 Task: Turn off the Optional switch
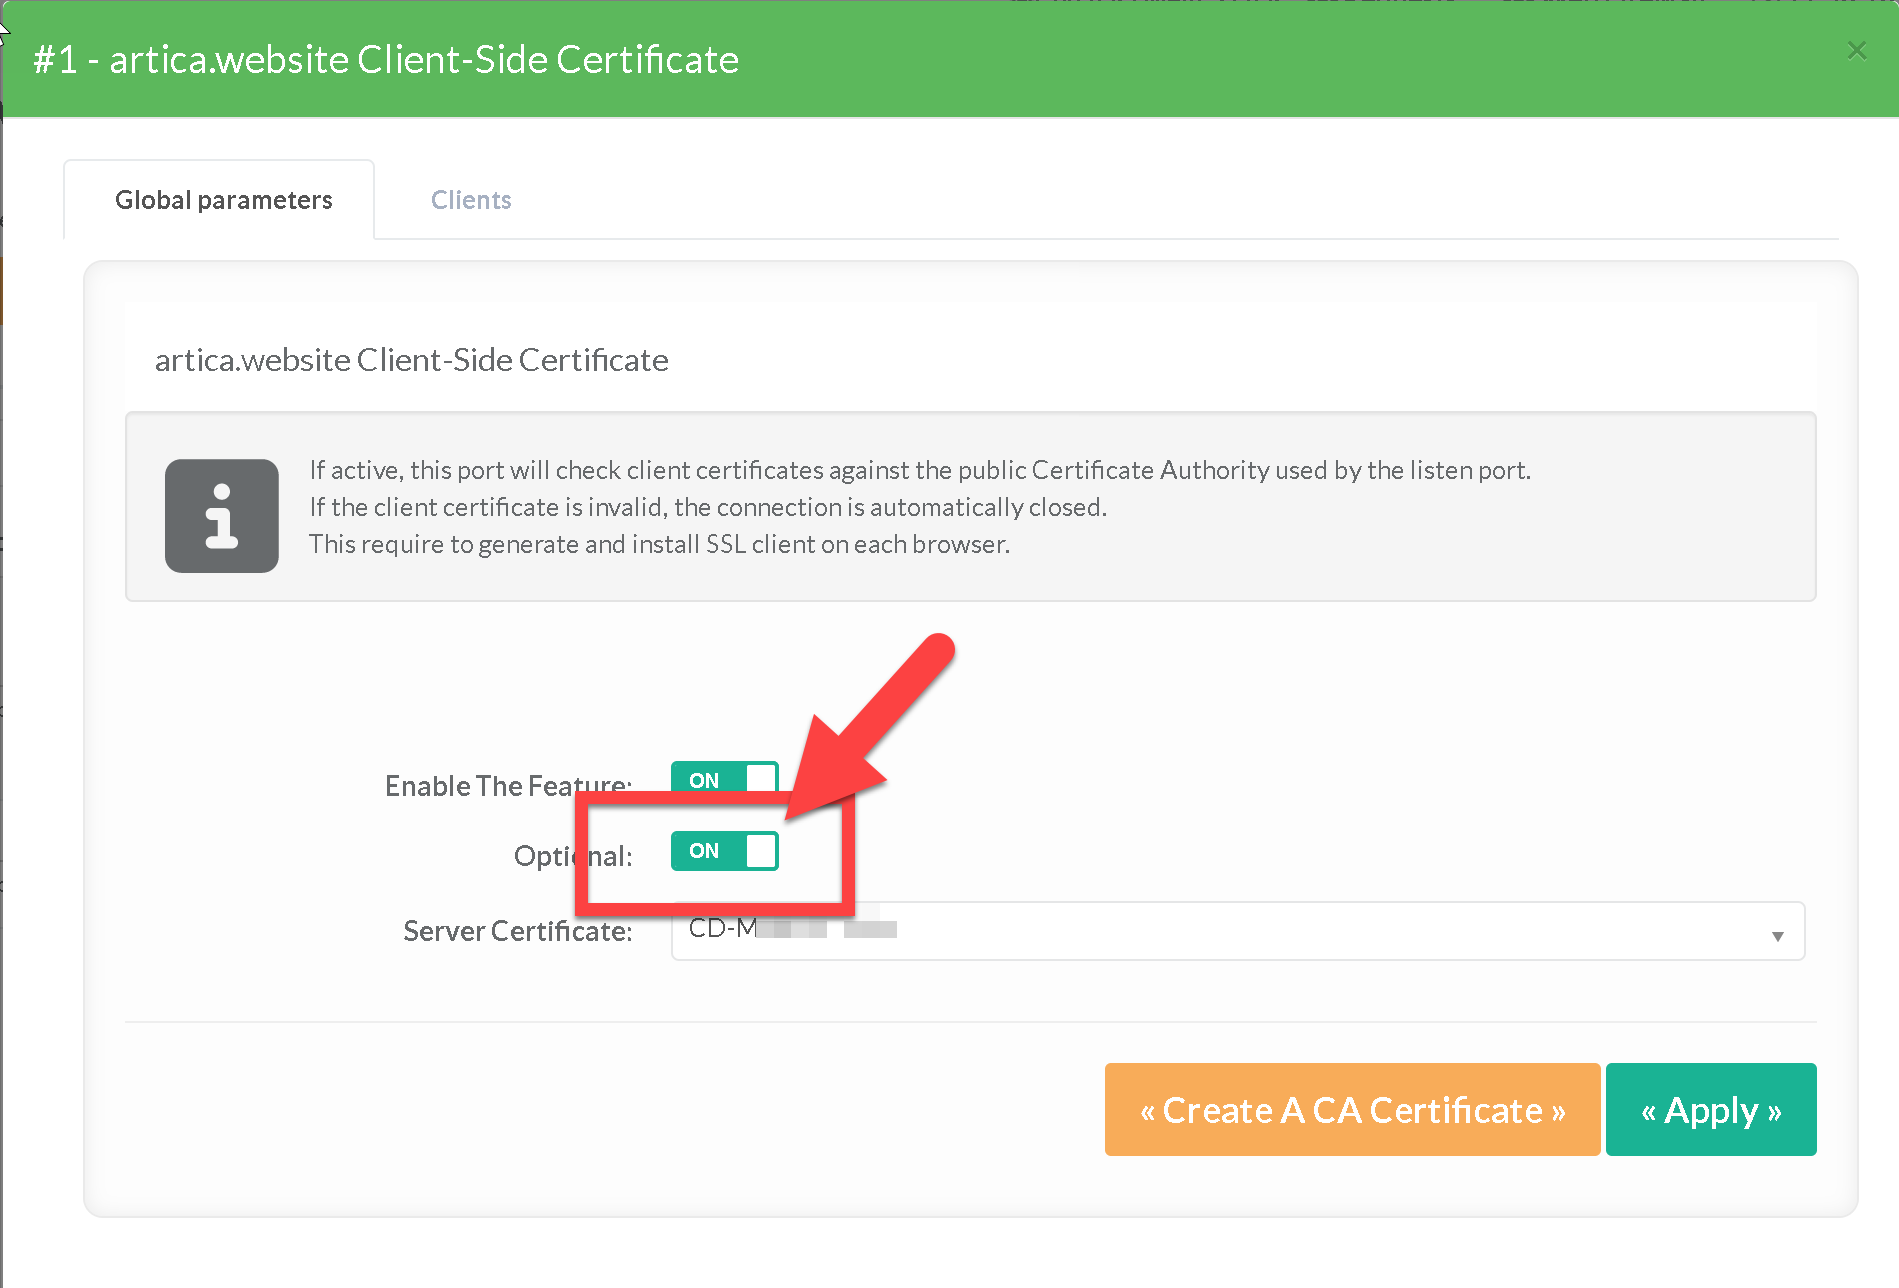point(724,851)
